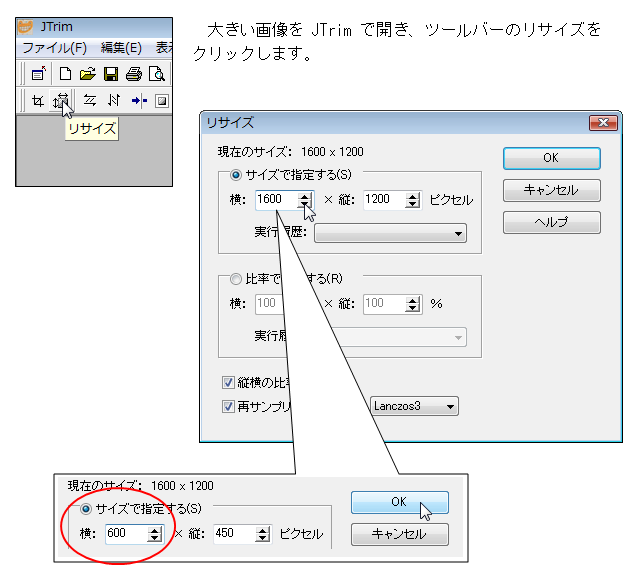Click the spinner beside ratio 縦 100

[413, 304]
